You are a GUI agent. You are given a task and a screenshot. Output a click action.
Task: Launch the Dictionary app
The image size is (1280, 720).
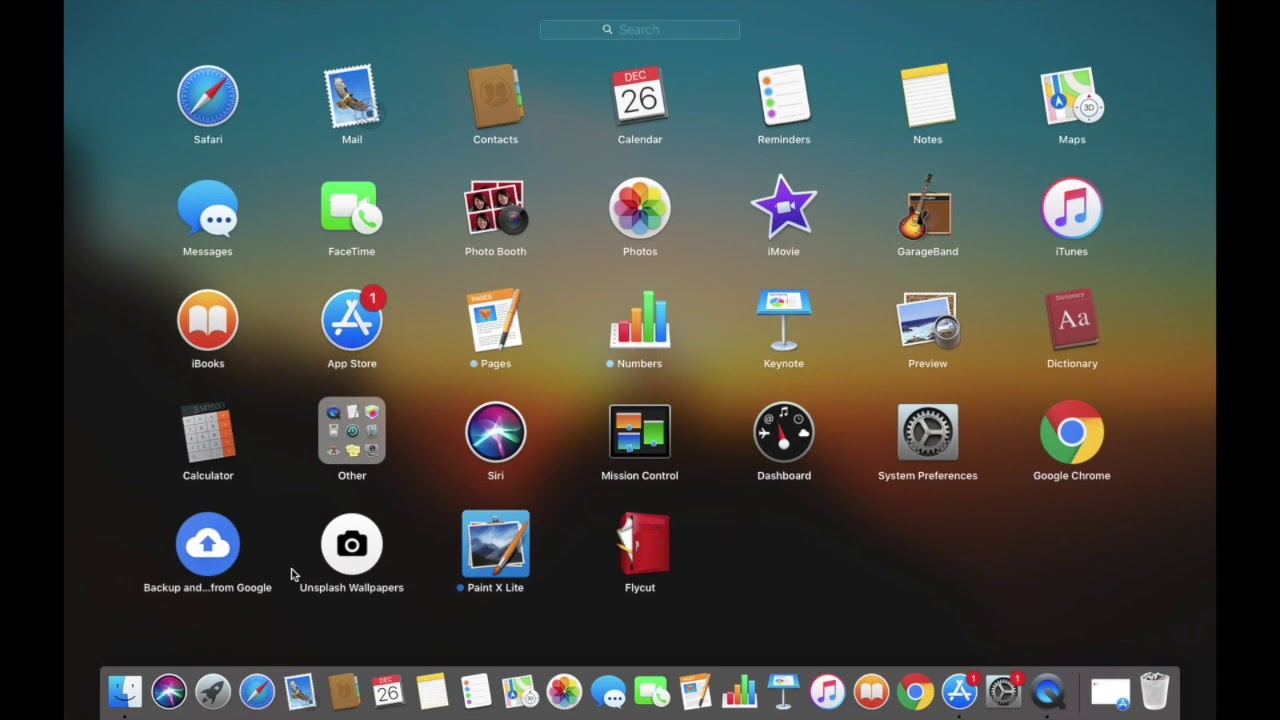pyautogui.click(x=1072, y=320)
